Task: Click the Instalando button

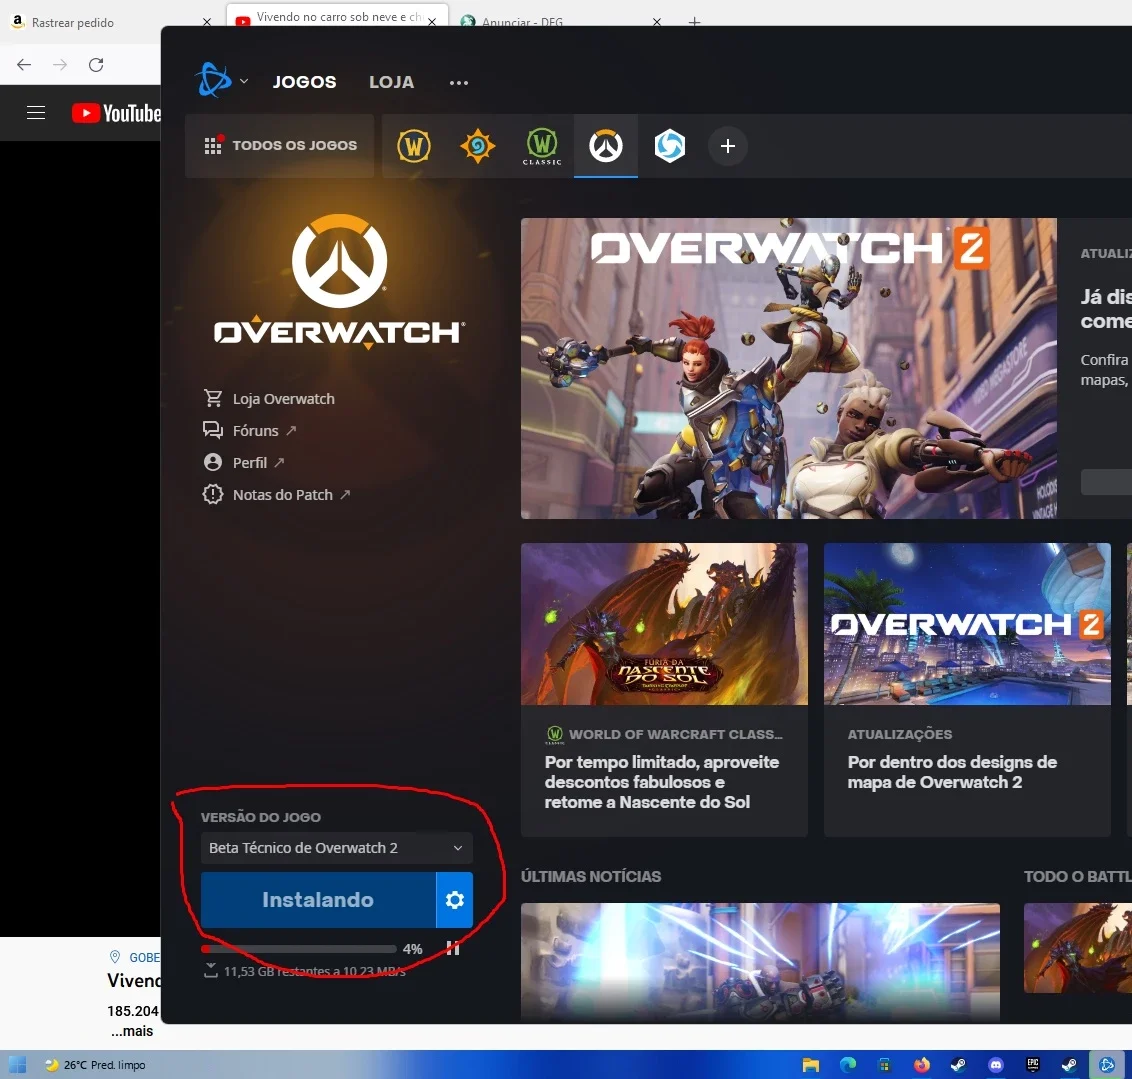Action: click(318, 900)
